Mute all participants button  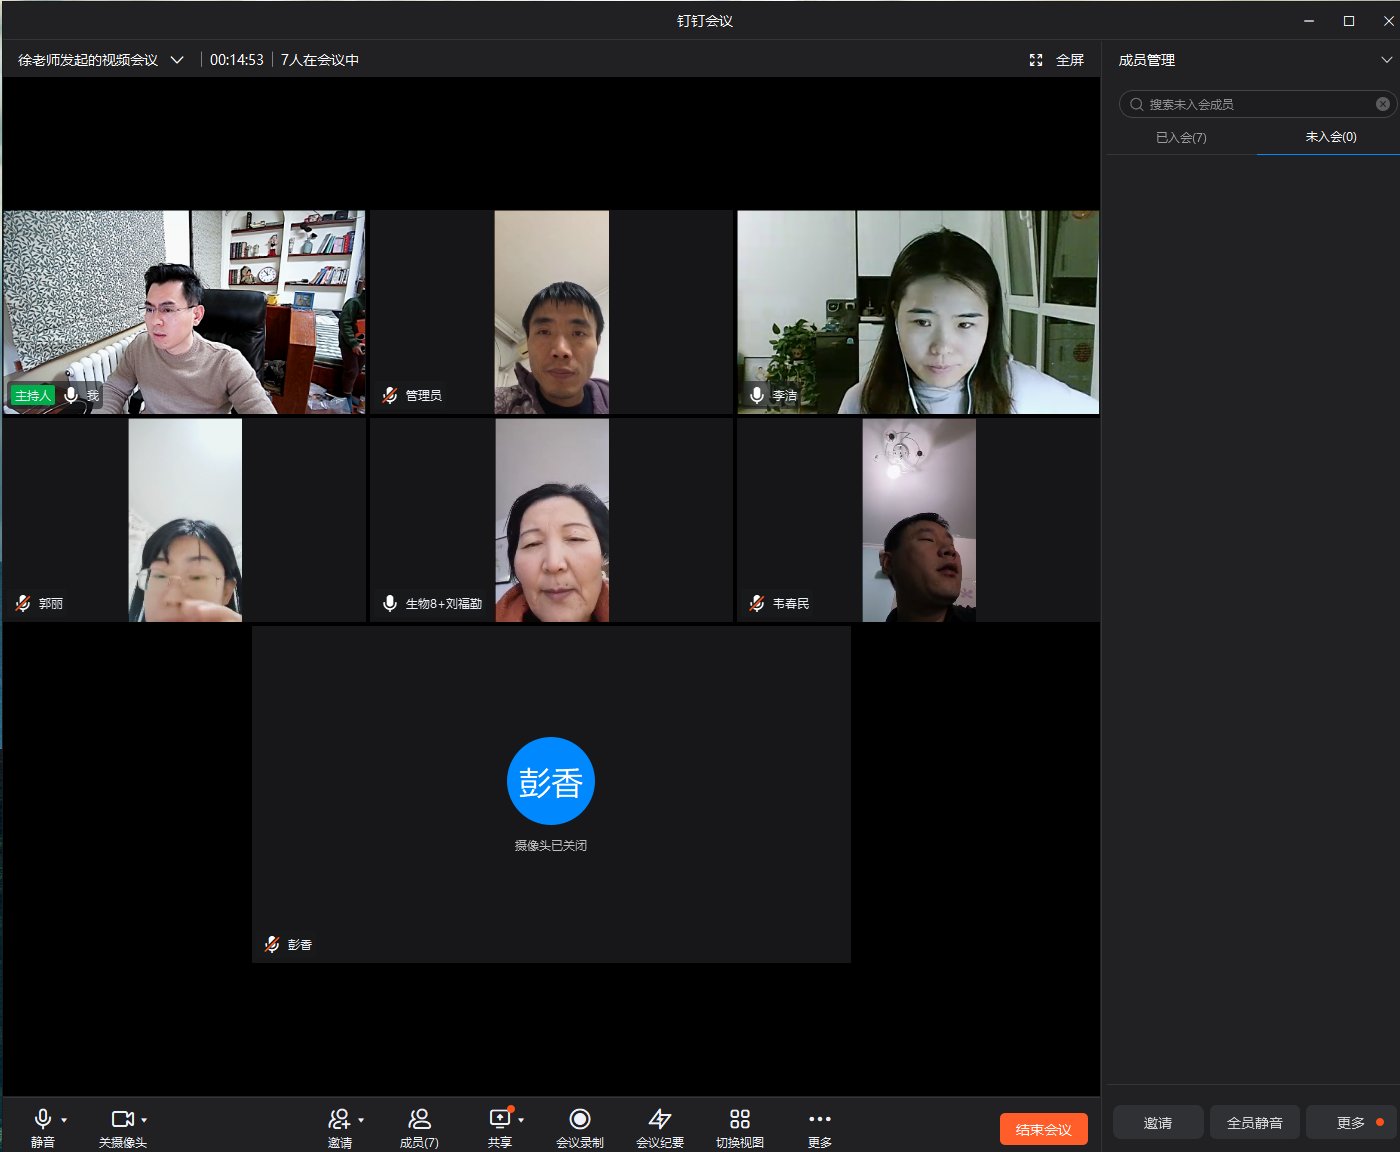[x=1254, y=1123]
